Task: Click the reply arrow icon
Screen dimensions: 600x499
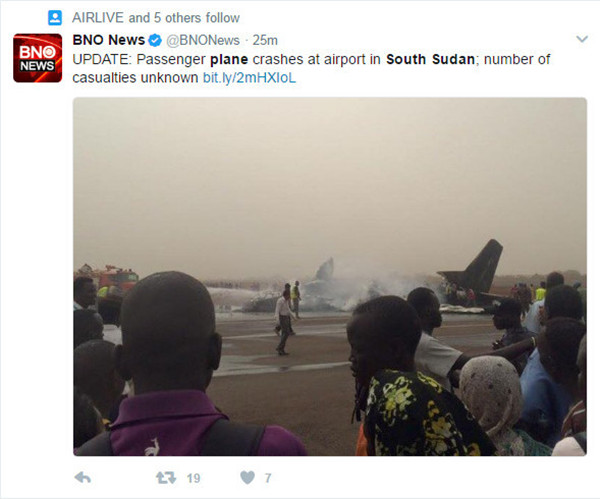Action: pyautogui.click(x=83, y=478)
